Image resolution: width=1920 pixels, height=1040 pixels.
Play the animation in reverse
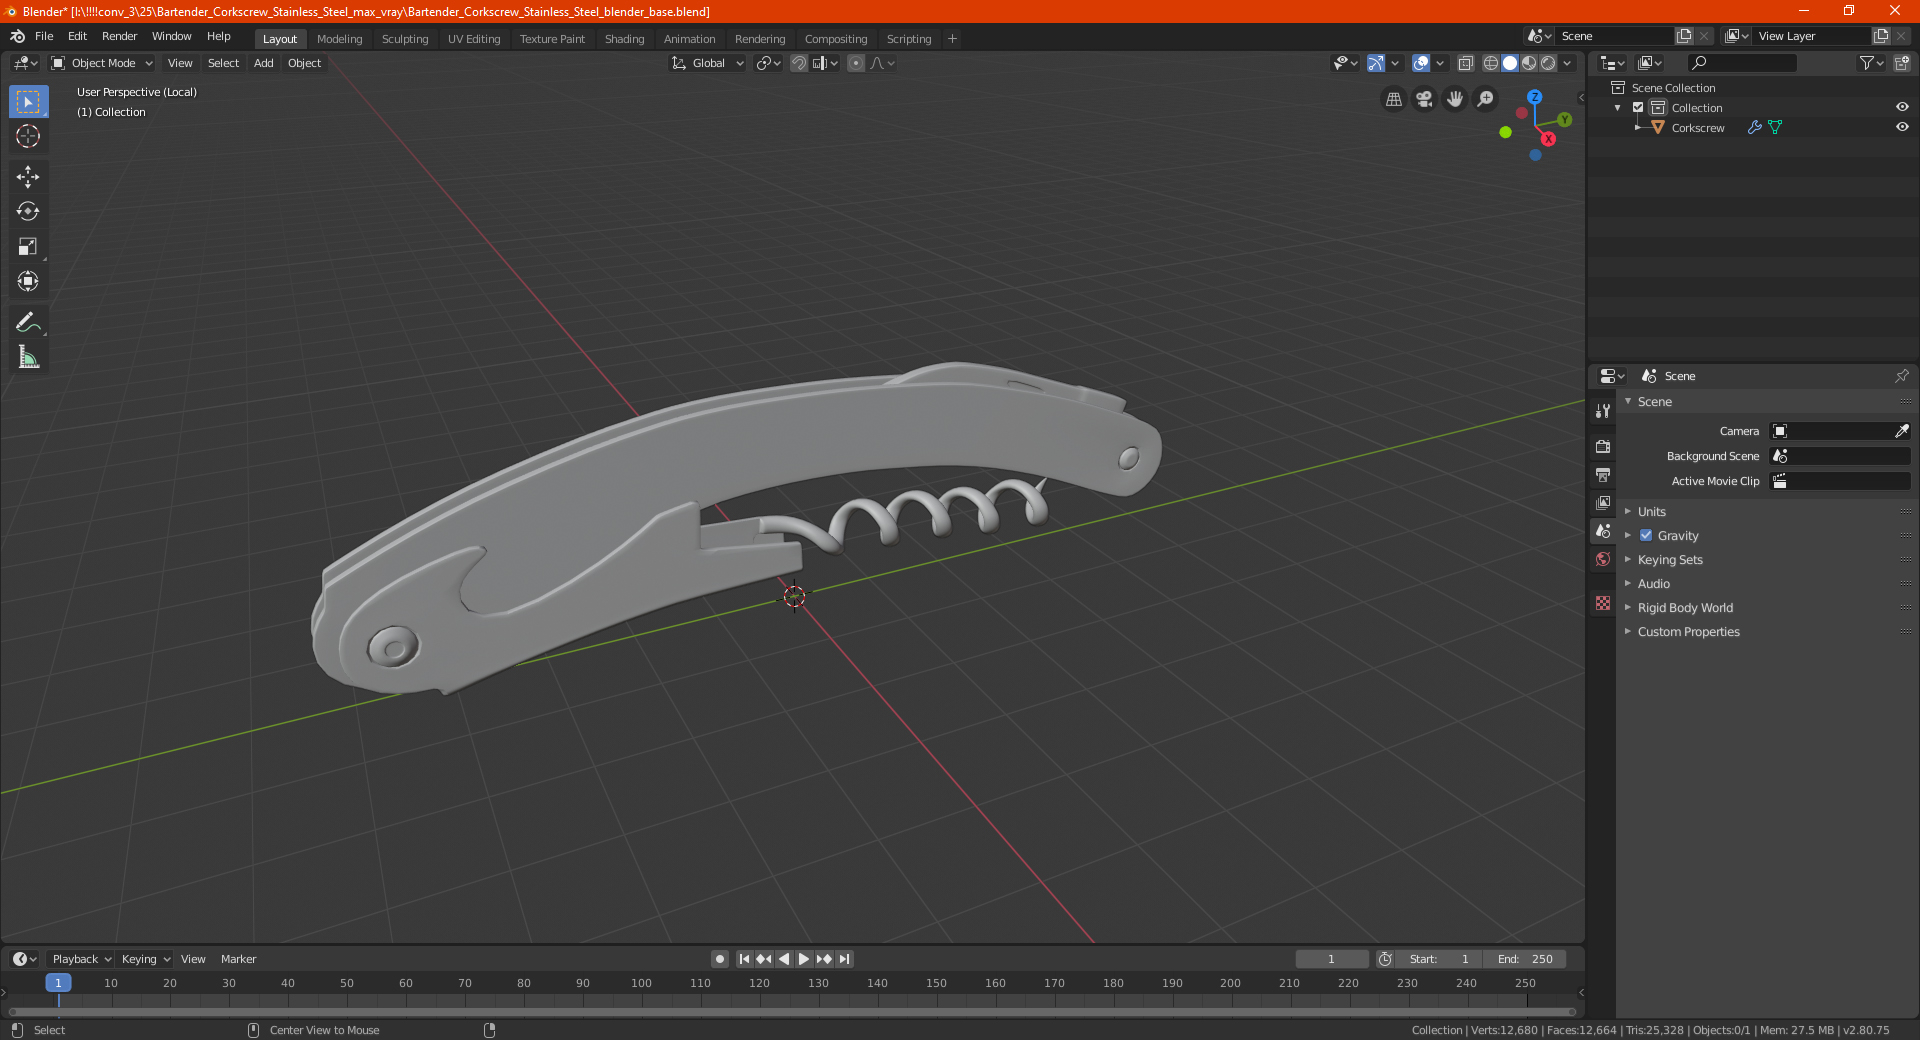point(784,959)
